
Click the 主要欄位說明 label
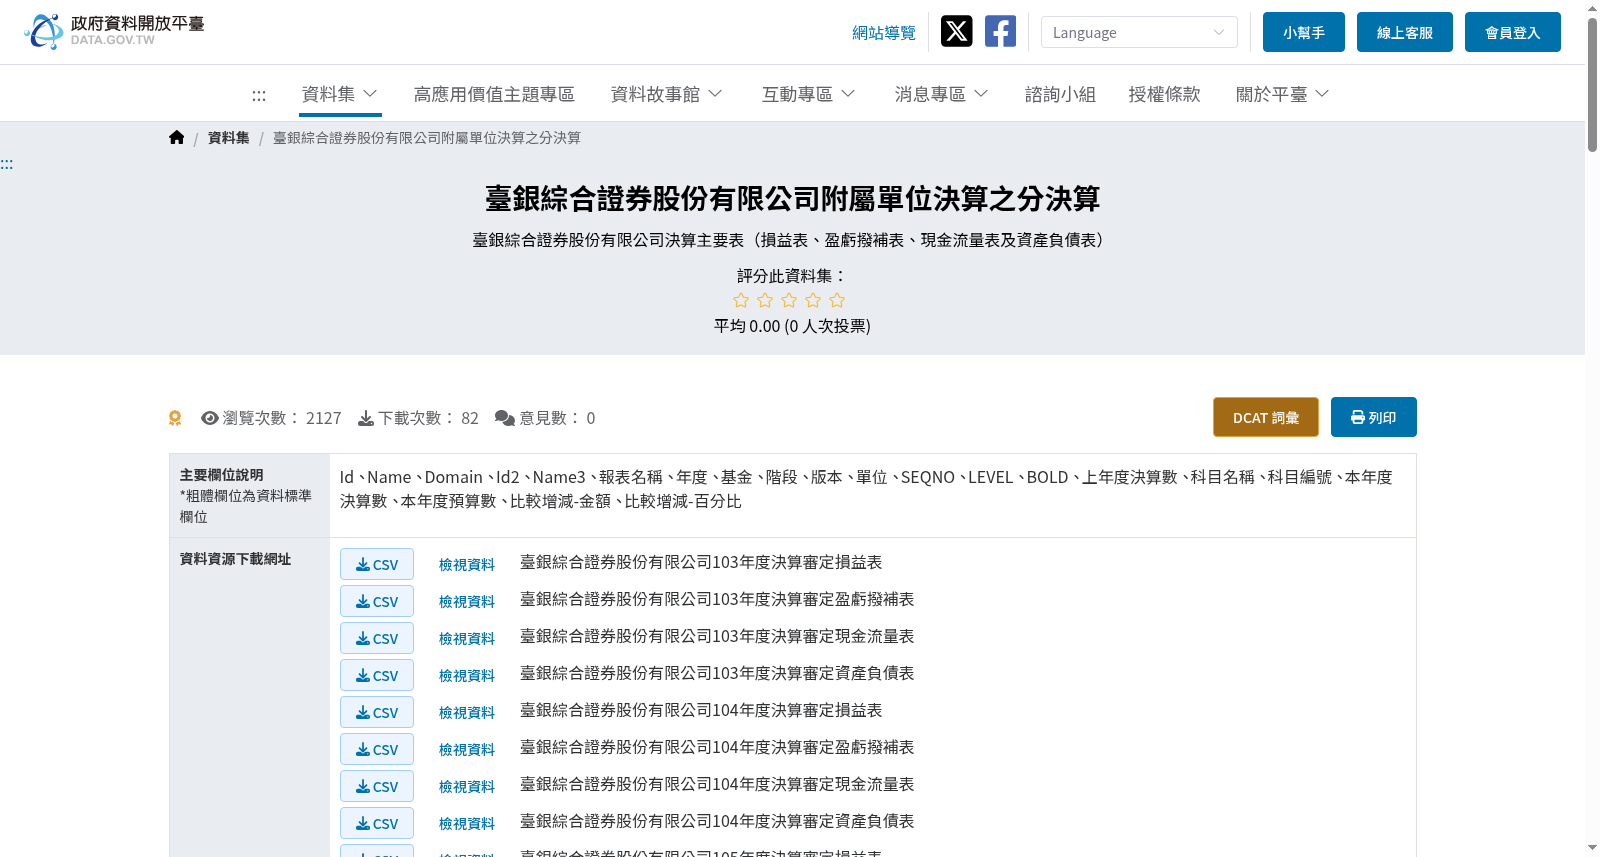tap(221, 475)
